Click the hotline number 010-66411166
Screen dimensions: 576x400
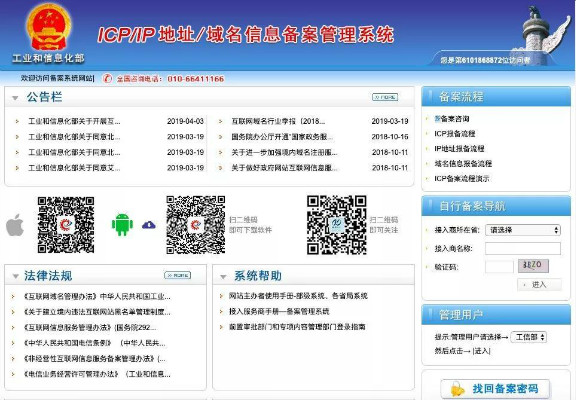[195, 79]
